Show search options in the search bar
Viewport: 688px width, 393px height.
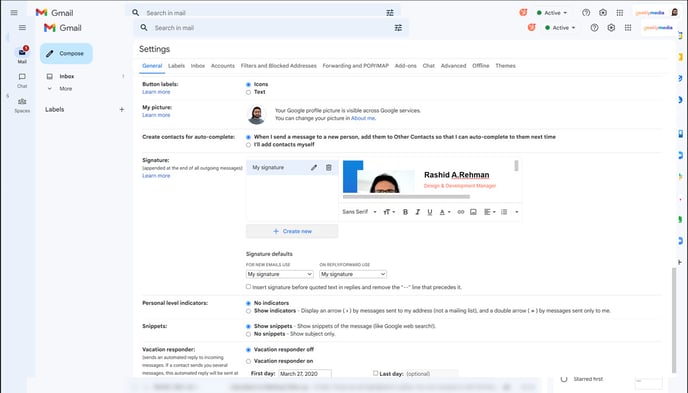point(398,28)
